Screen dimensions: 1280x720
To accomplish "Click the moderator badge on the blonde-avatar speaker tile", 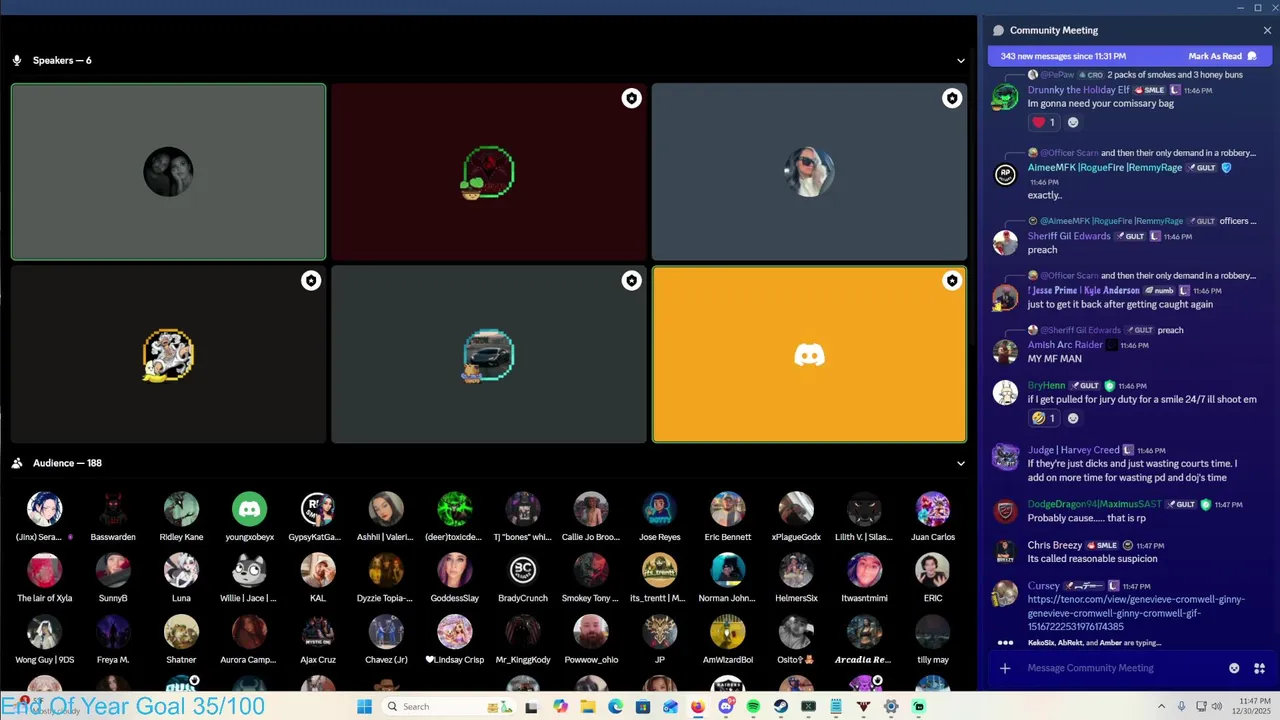I will tap(952, 98).
